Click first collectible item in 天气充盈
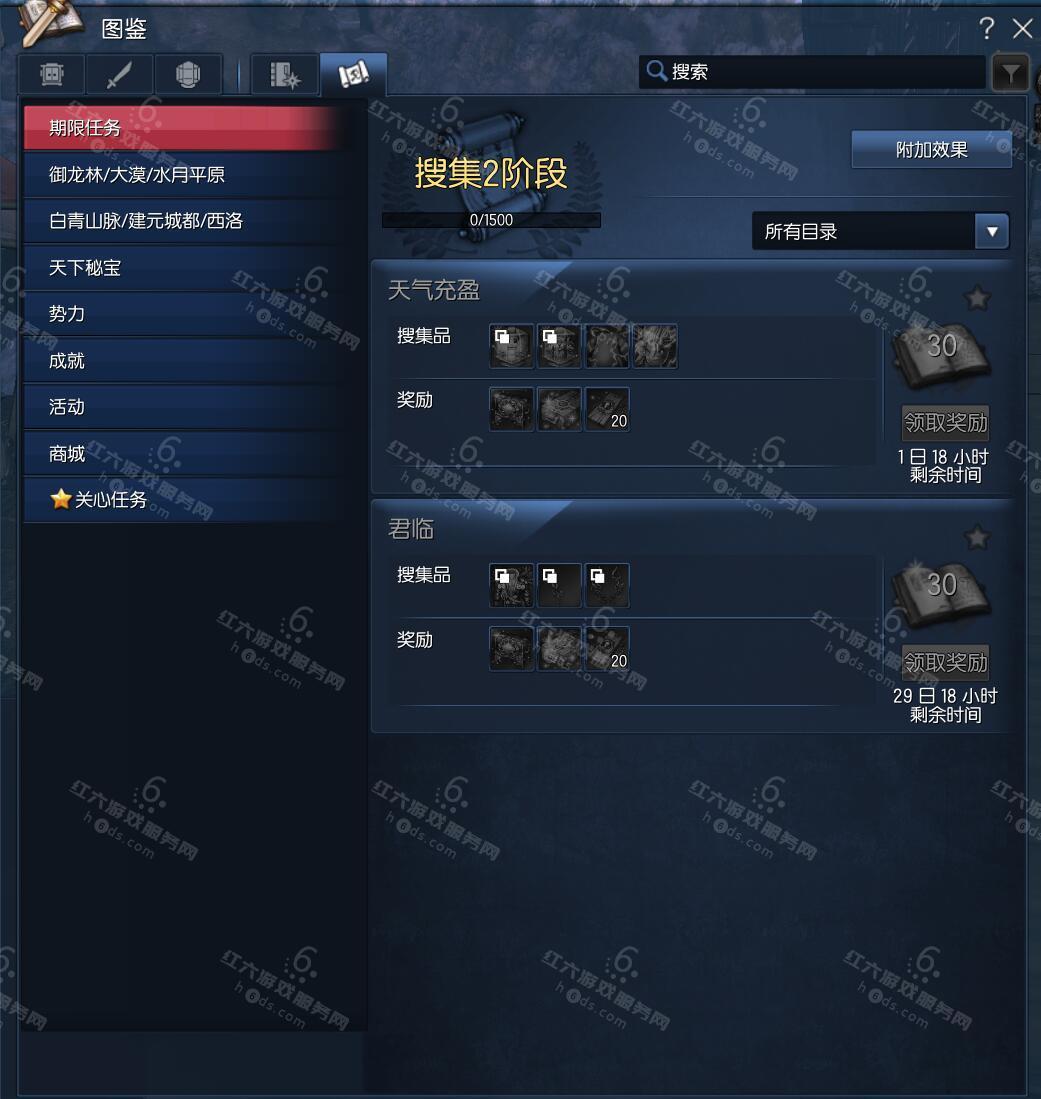The width and height of the screenshot is (1041, 1099). pos(511,346)
